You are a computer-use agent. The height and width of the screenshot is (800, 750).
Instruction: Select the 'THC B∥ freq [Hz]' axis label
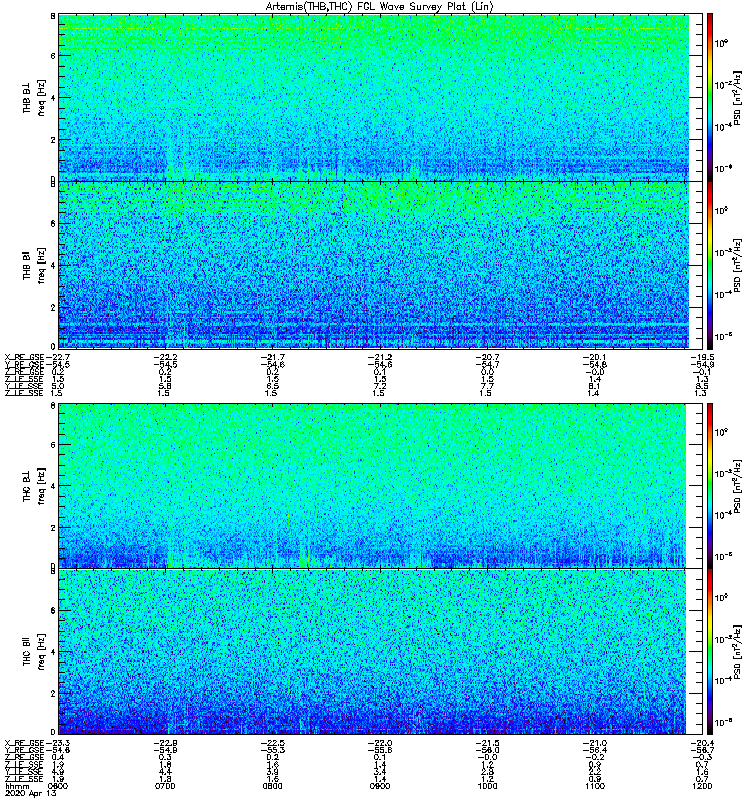coord(34,652)
